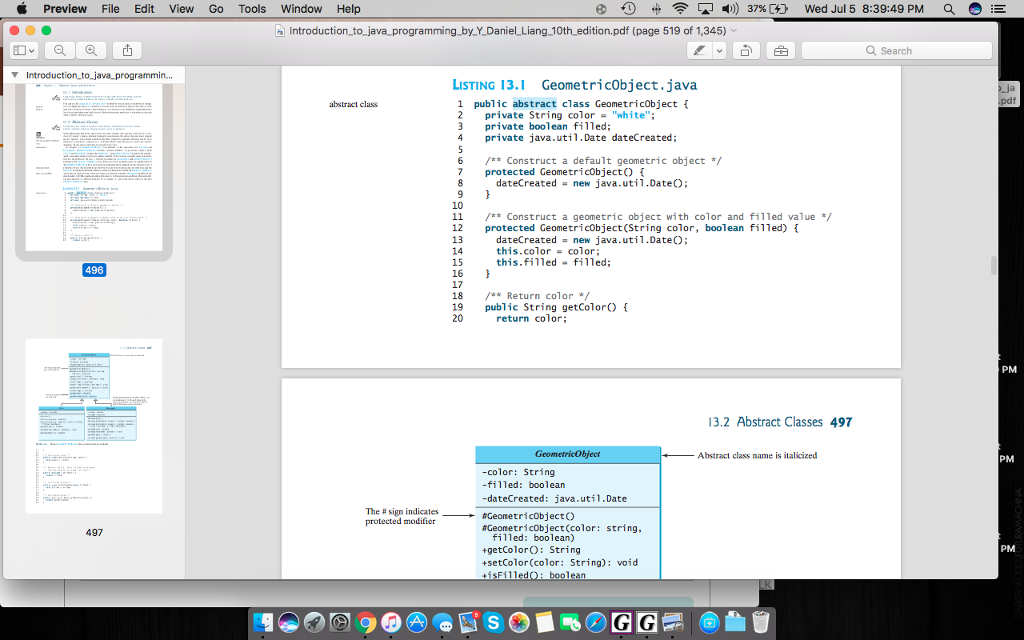Open the Go menu
This screenshot has height=640, width=1024.
[x=214, y=9]
